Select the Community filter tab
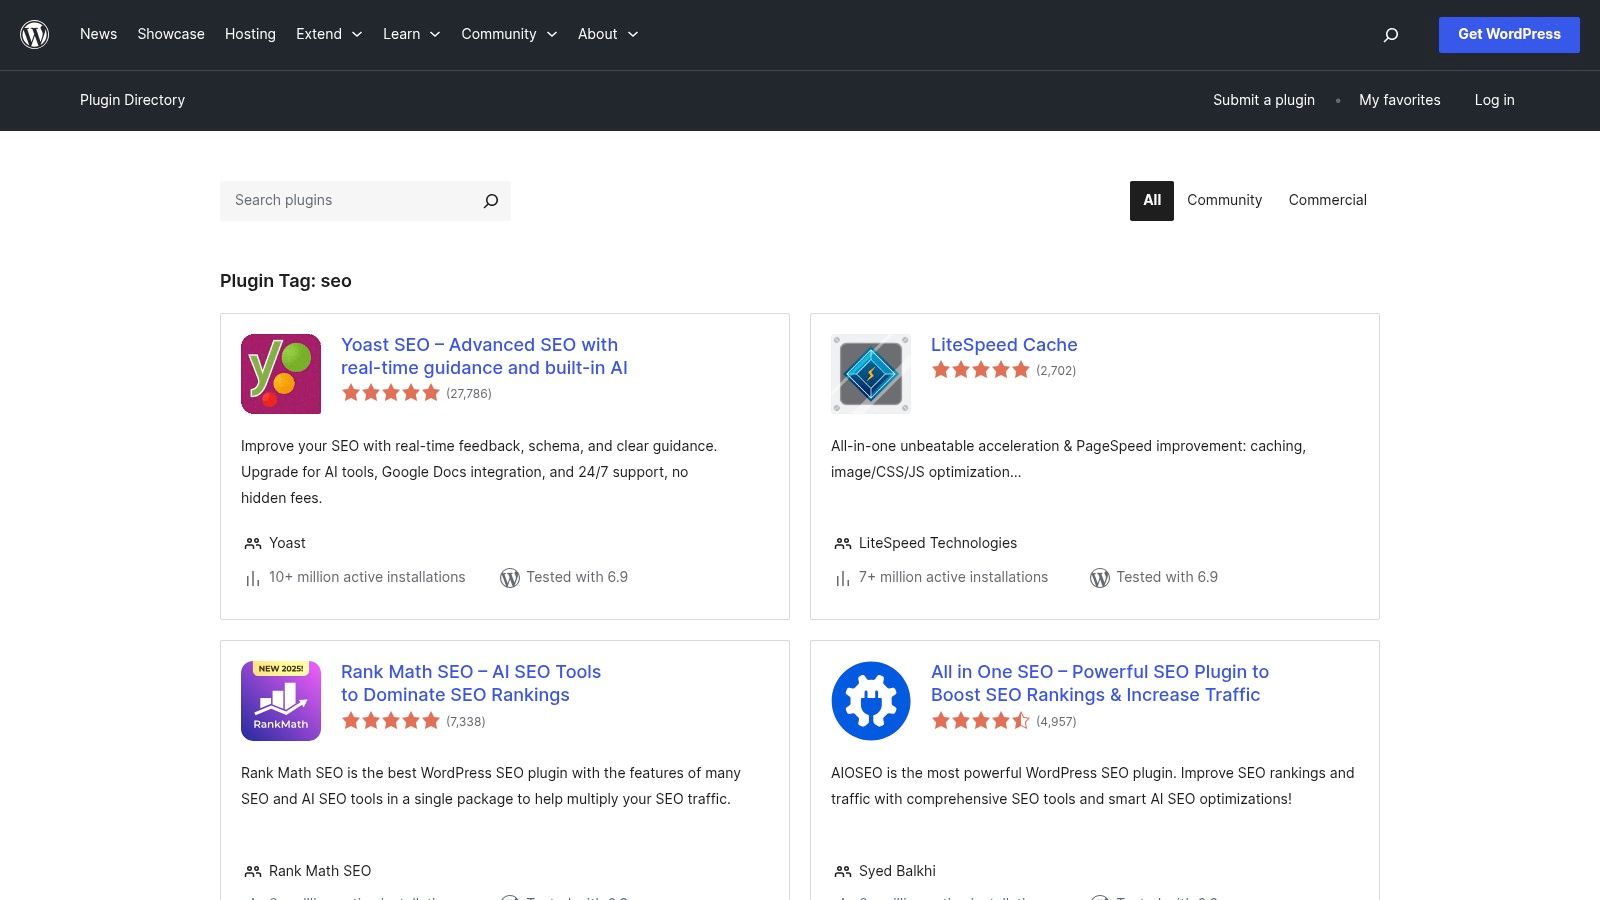This screenshot has height=900, width=1600. 1224,200
